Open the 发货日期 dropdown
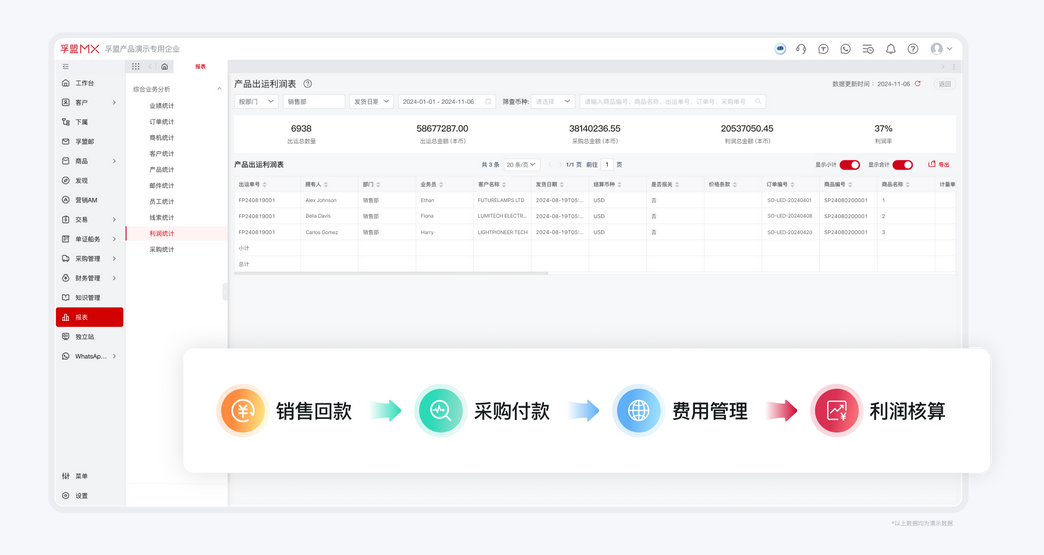The width and height of the screenshot is (1044, 555). (x=370, y=102)
